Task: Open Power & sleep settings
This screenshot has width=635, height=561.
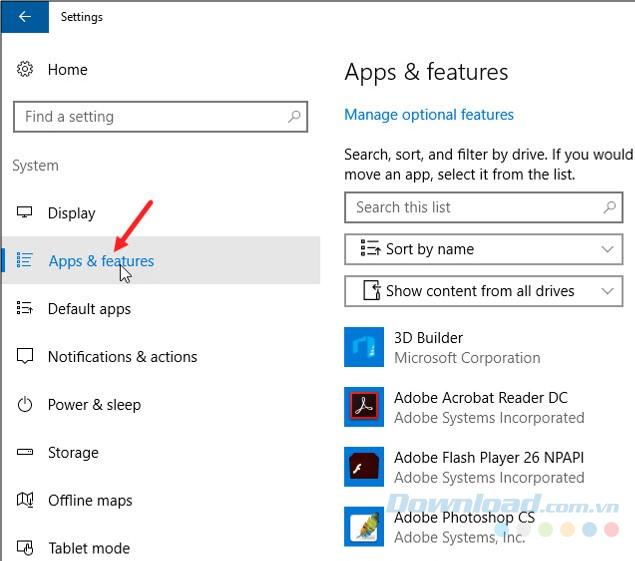Action: tap(94, 405)
